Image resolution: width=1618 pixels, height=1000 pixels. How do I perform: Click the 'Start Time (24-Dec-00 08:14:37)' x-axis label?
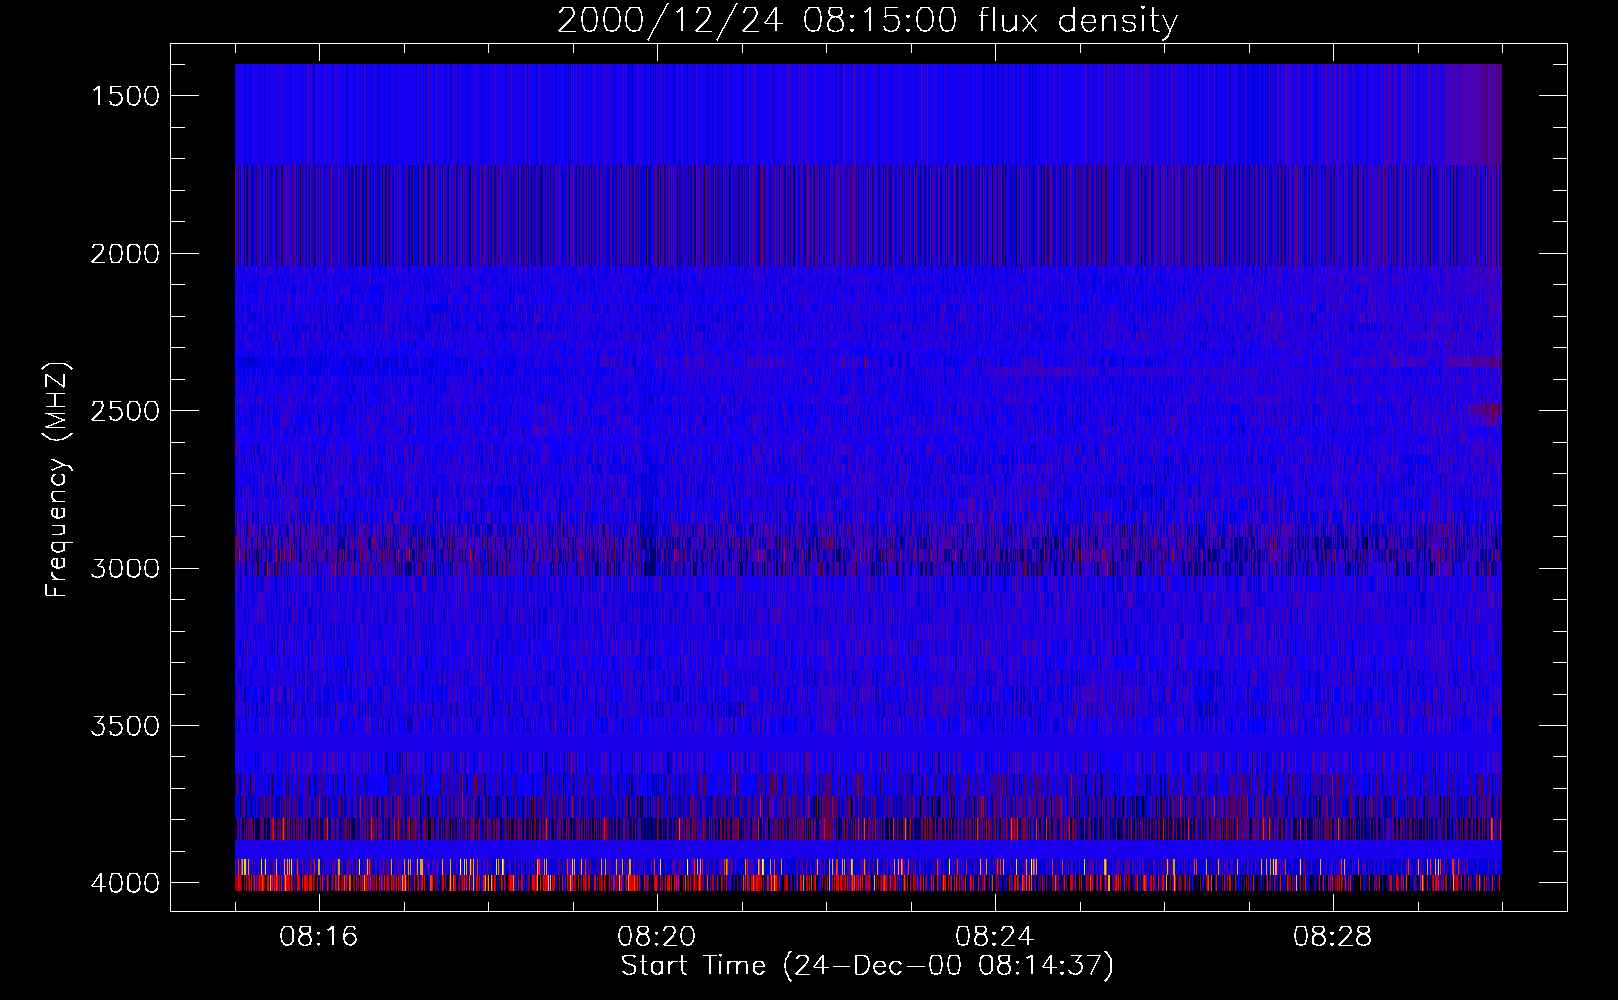867,966
